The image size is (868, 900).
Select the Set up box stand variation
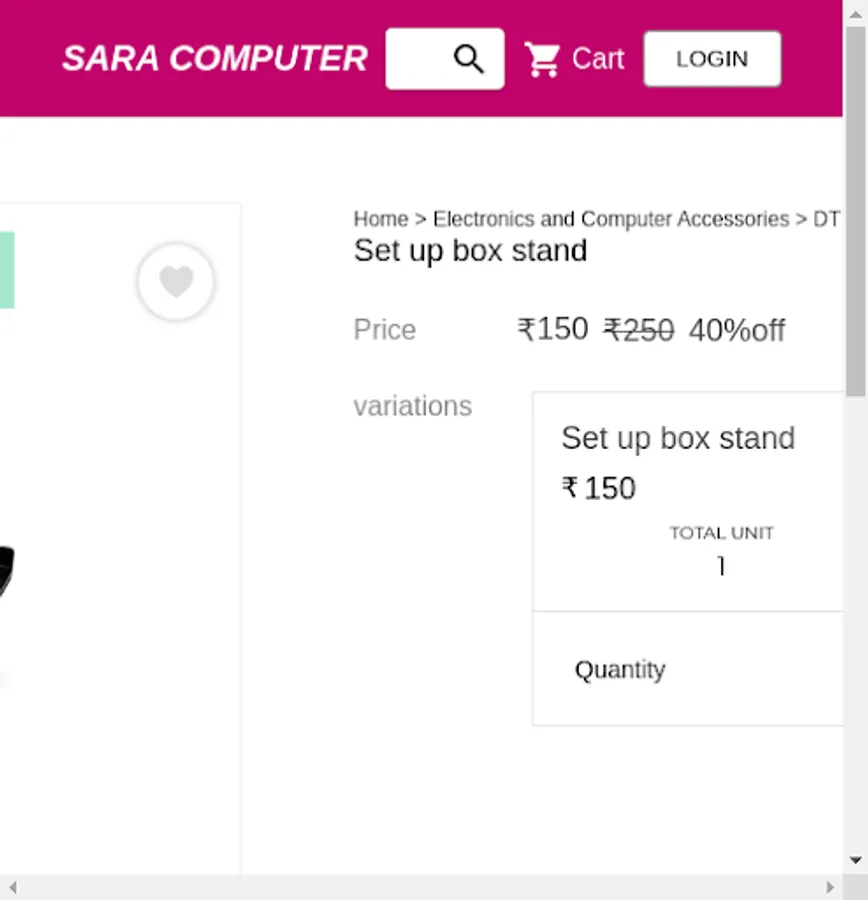[678, 438]
